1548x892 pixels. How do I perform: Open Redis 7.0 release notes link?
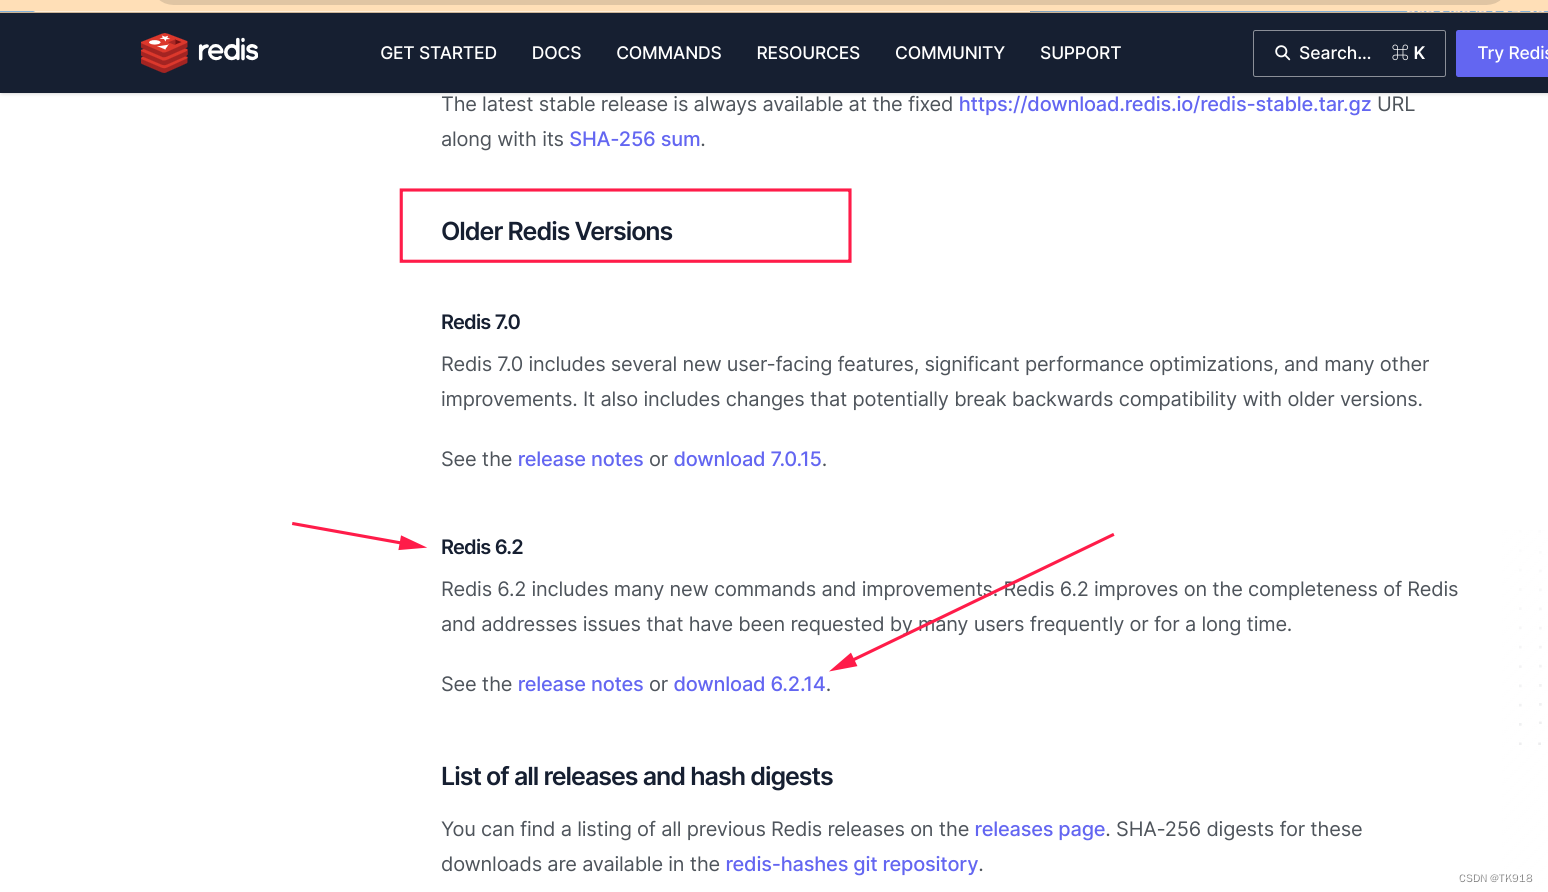click(x=580, y=459)
